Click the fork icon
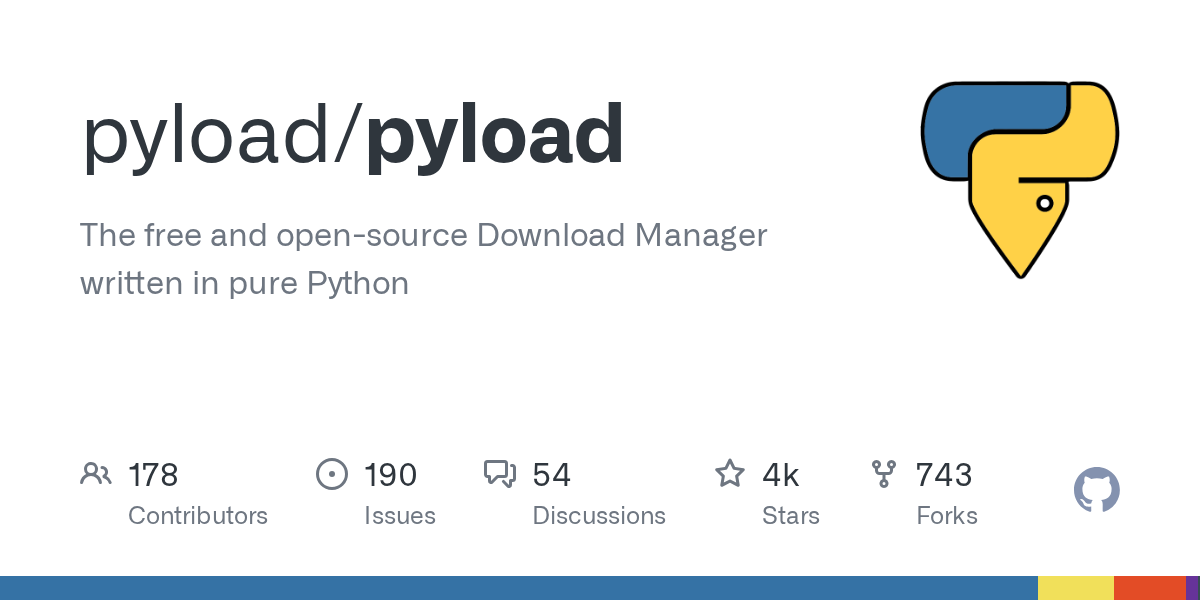This screenshot has width=1200, height=600. [884, 474]
